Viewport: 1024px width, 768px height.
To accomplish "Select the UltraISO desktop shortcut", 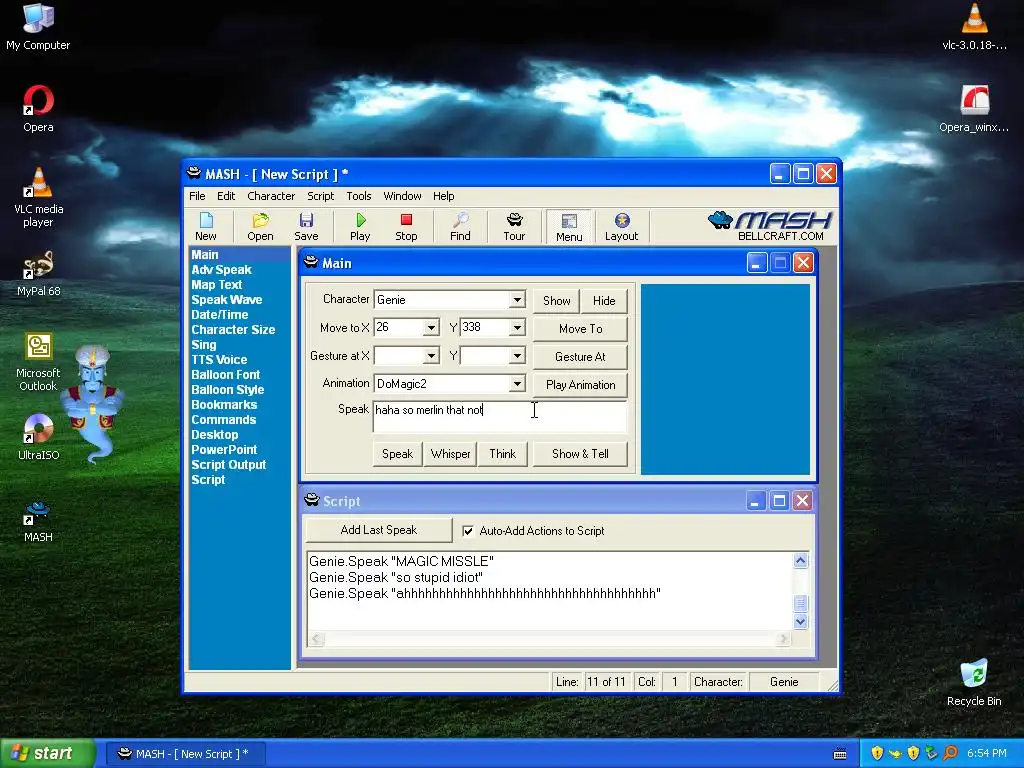I will [x=38, y=438].
